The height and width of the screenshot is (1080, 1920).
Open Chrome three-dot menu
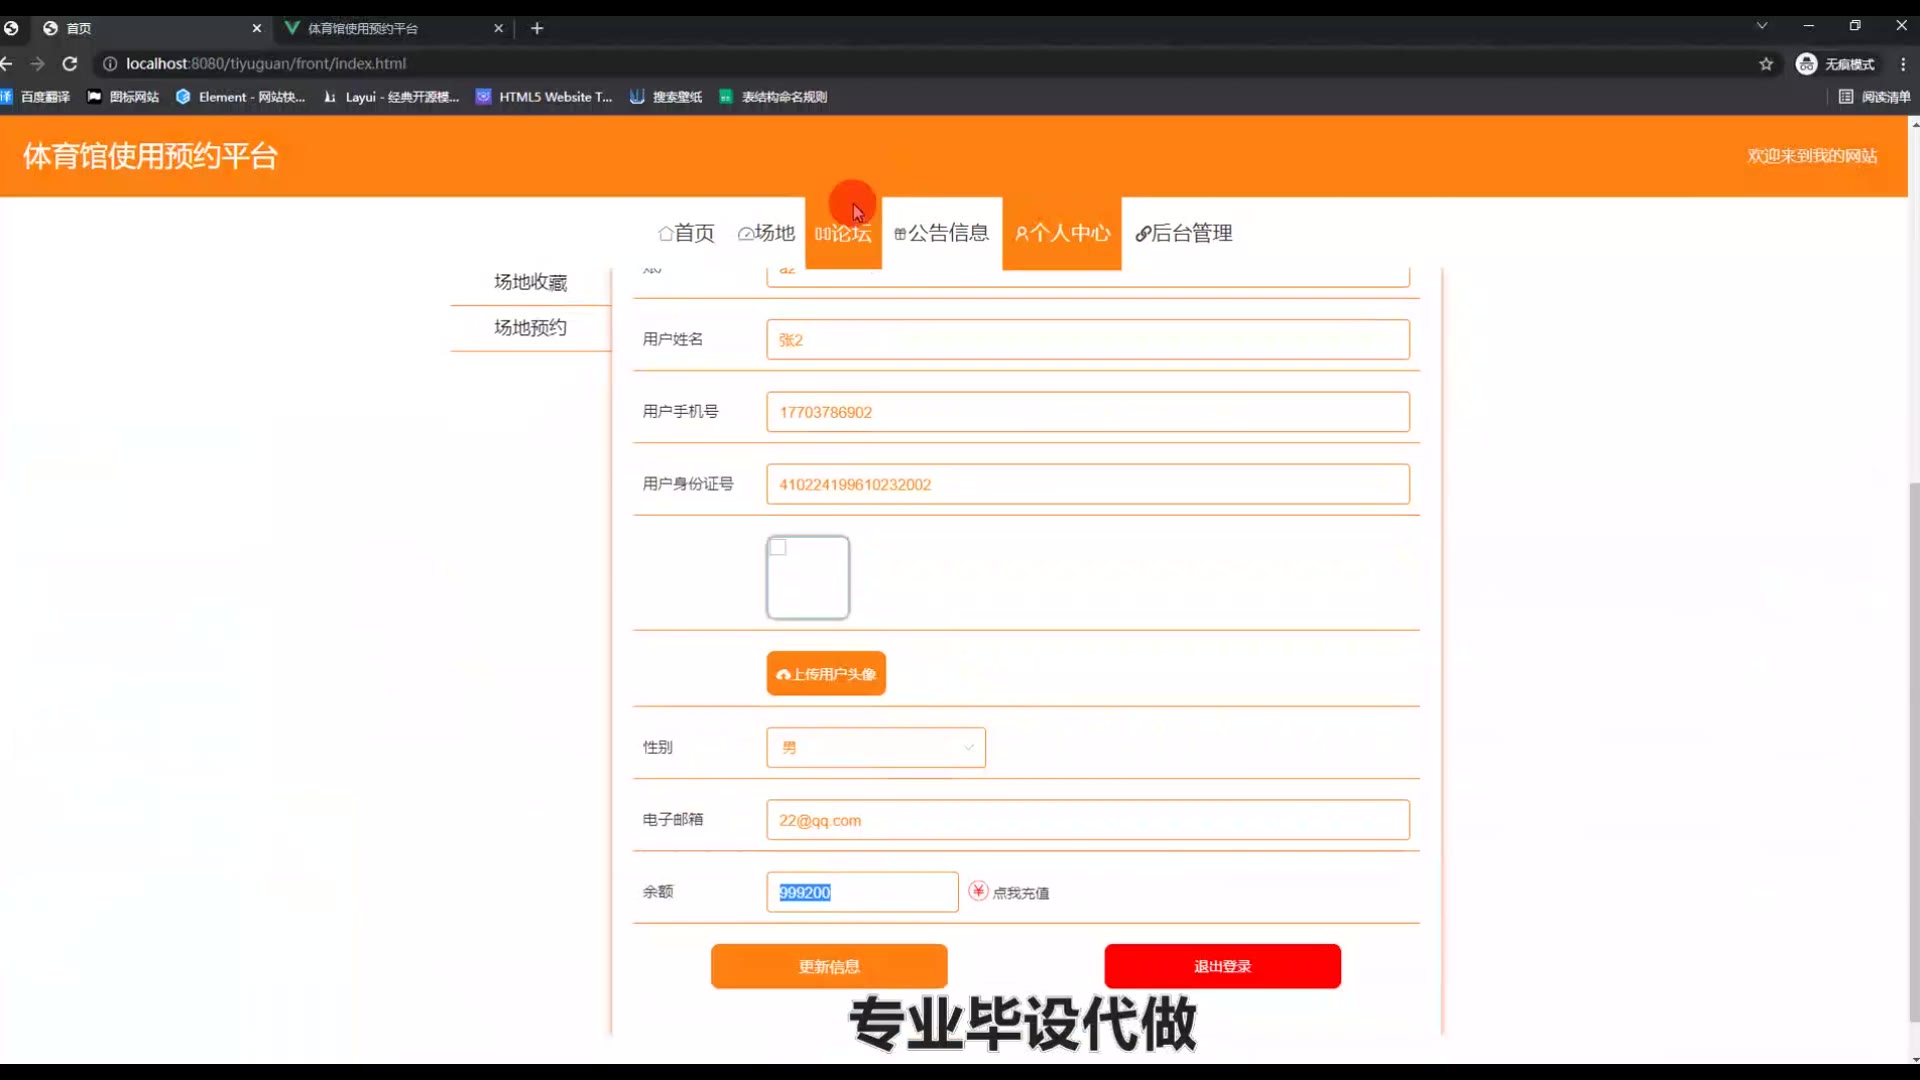tap(1903, 64)
